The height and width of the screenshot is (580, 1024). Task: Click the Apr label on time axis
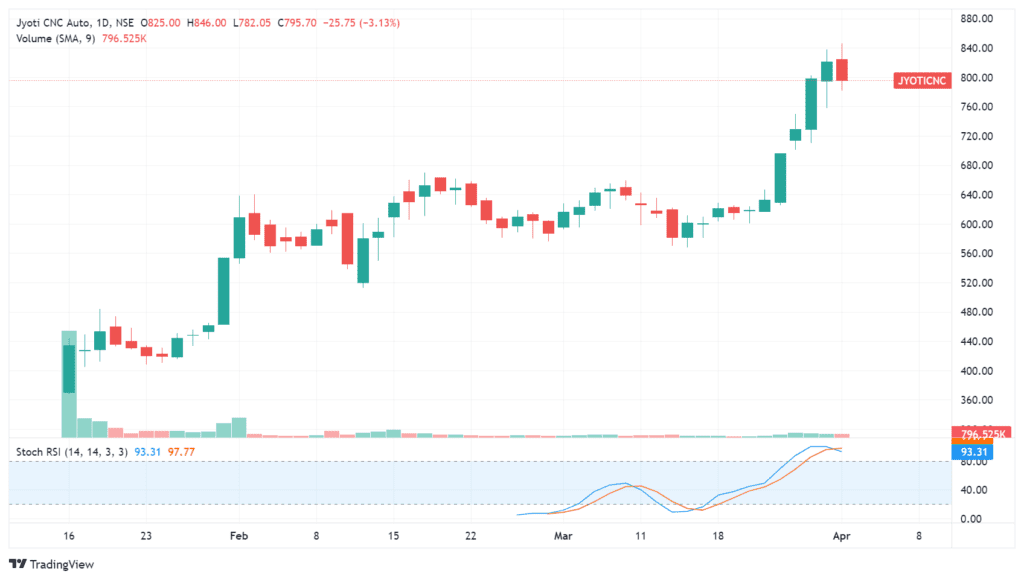(x=841, y=536)
